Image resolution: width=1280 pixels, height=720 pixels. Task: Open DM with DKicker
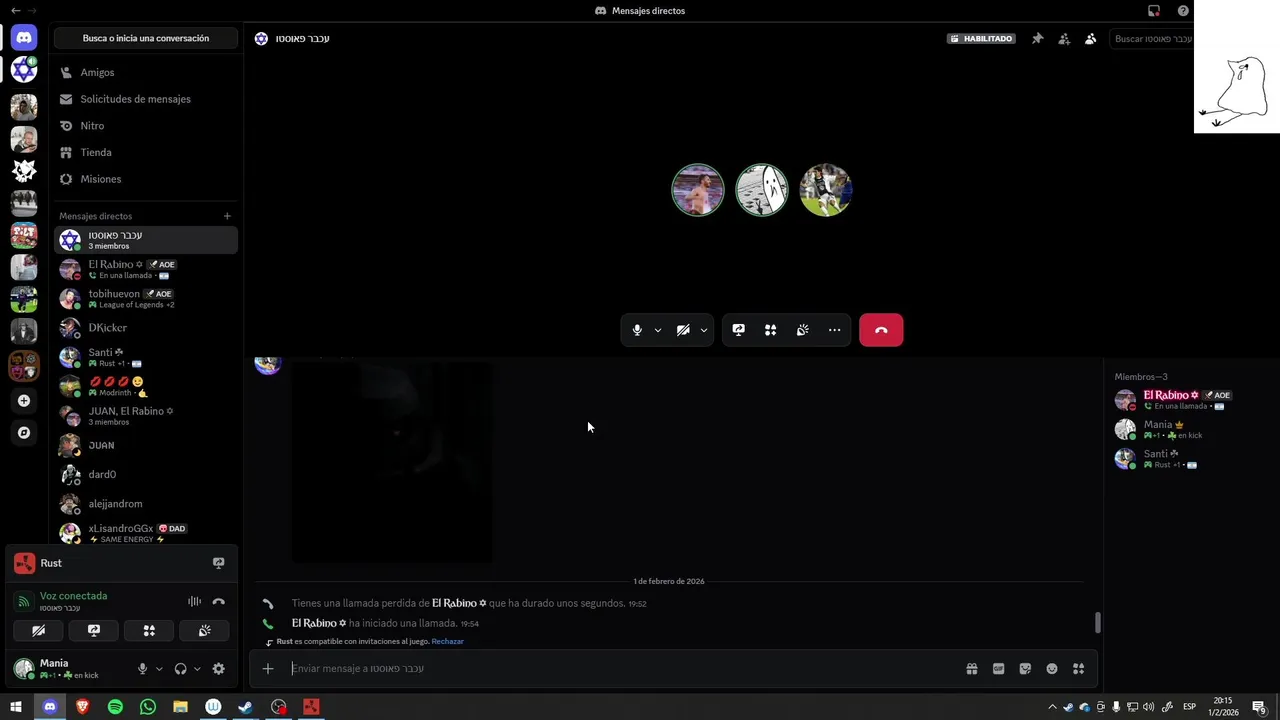[146, 328]
